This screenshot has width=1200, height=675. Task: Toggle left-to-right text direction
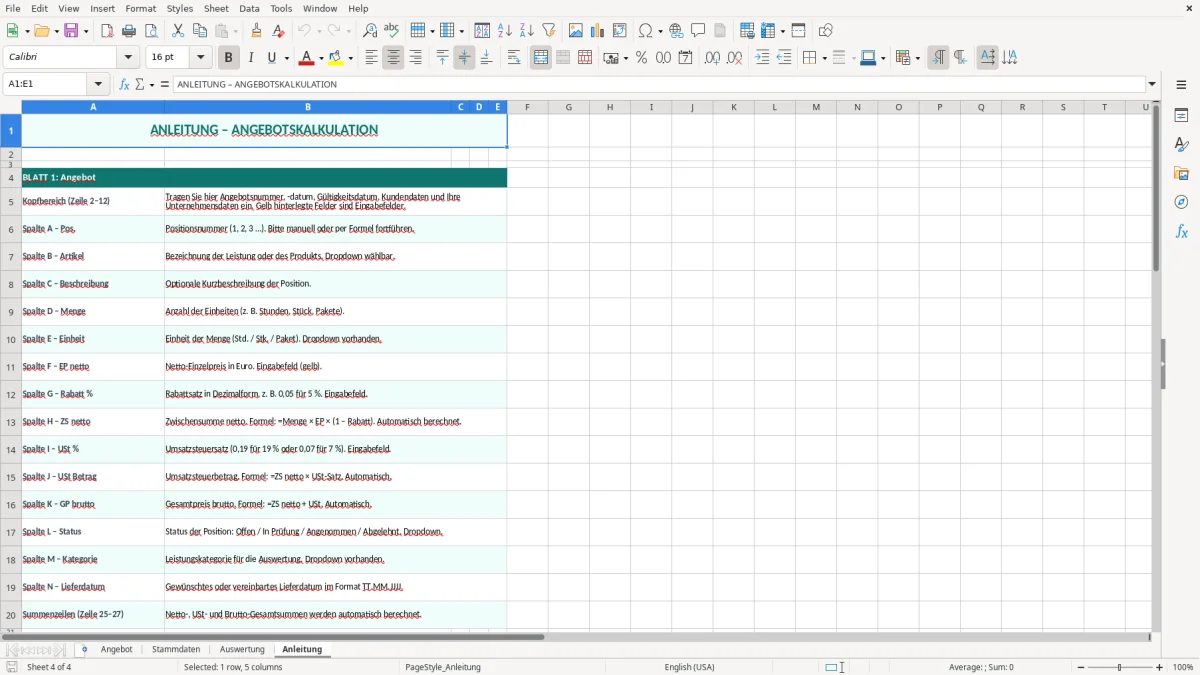click(938, 58)
